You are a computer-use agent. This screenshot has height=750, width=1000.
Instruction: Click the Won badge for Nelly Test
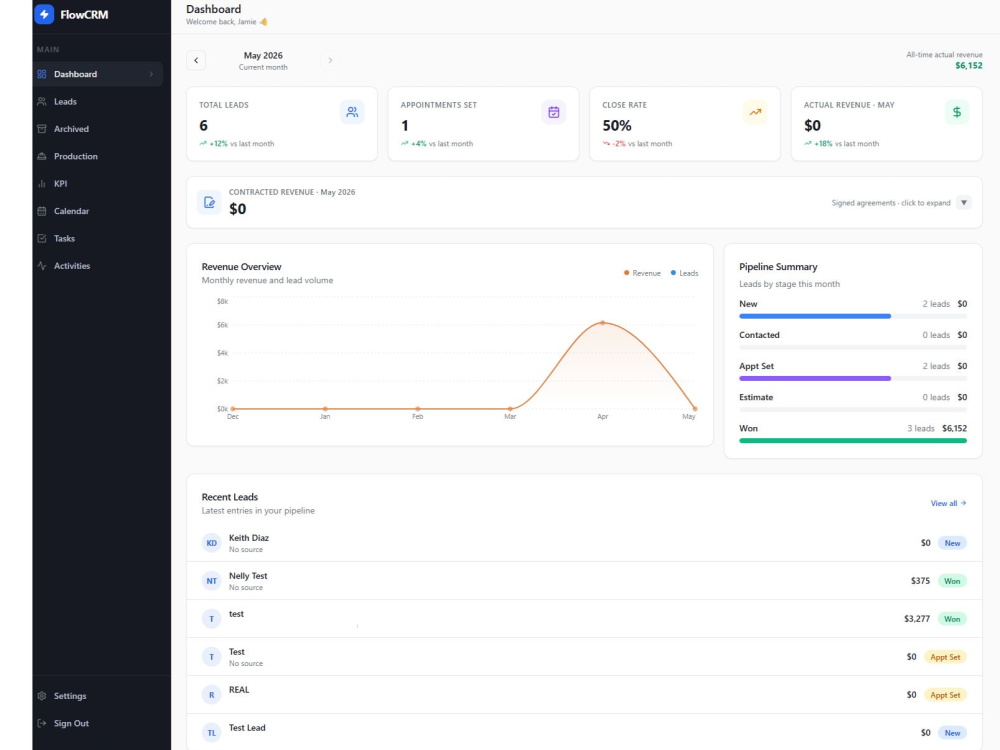[952, 581]
